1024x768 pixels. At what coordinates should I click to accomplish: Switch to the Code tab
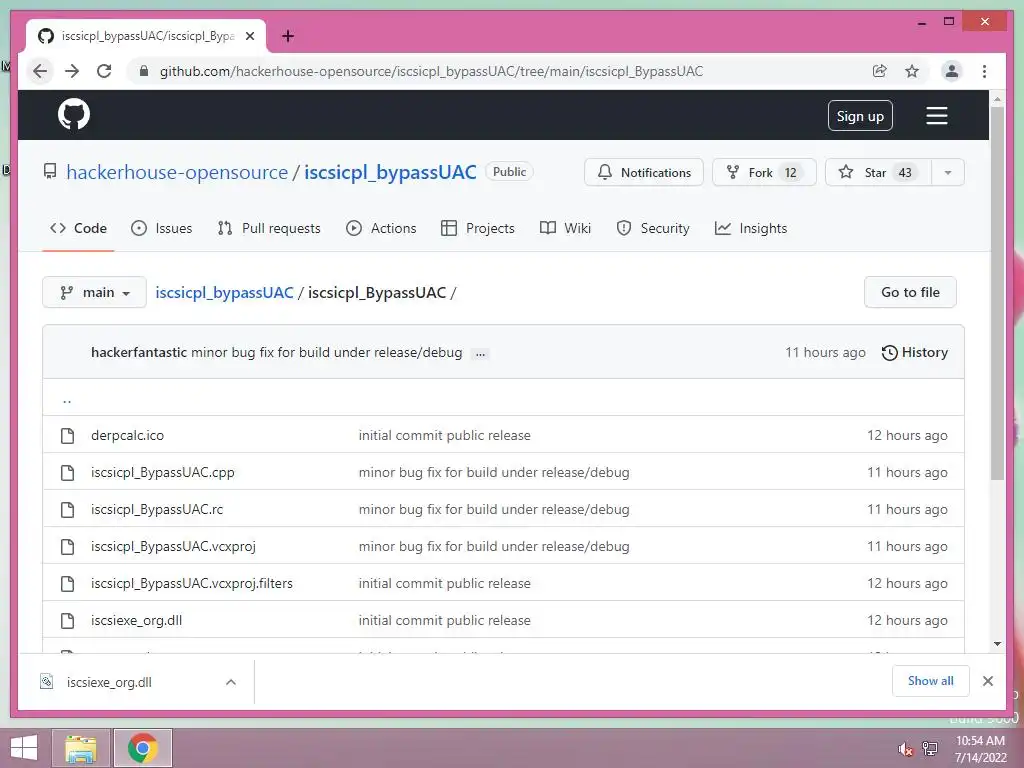coord(78,228)
